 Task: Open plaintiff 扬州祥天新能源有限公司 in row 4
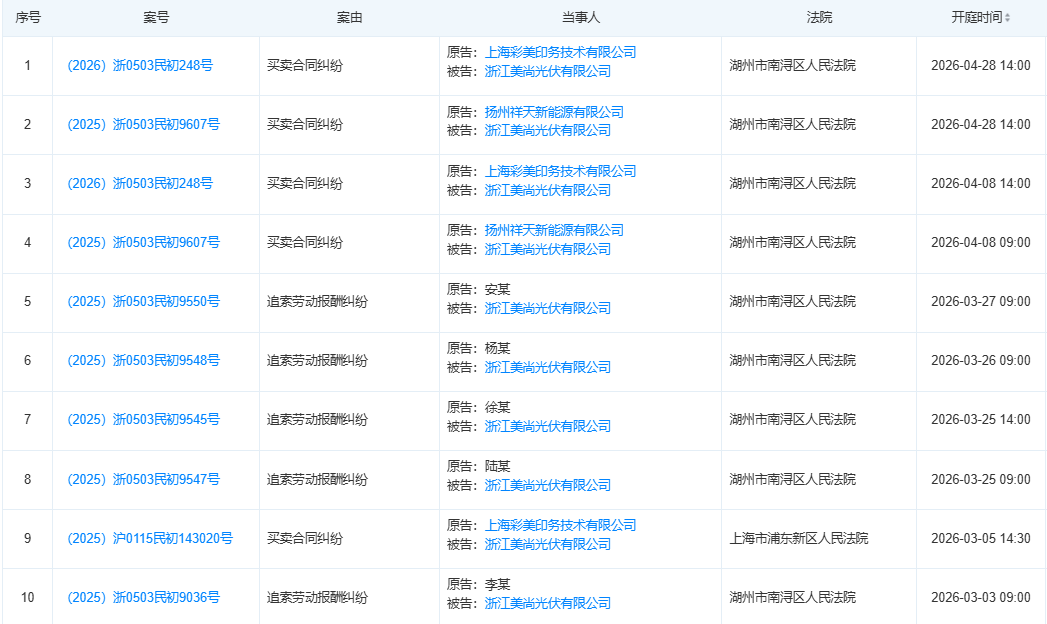554,230
